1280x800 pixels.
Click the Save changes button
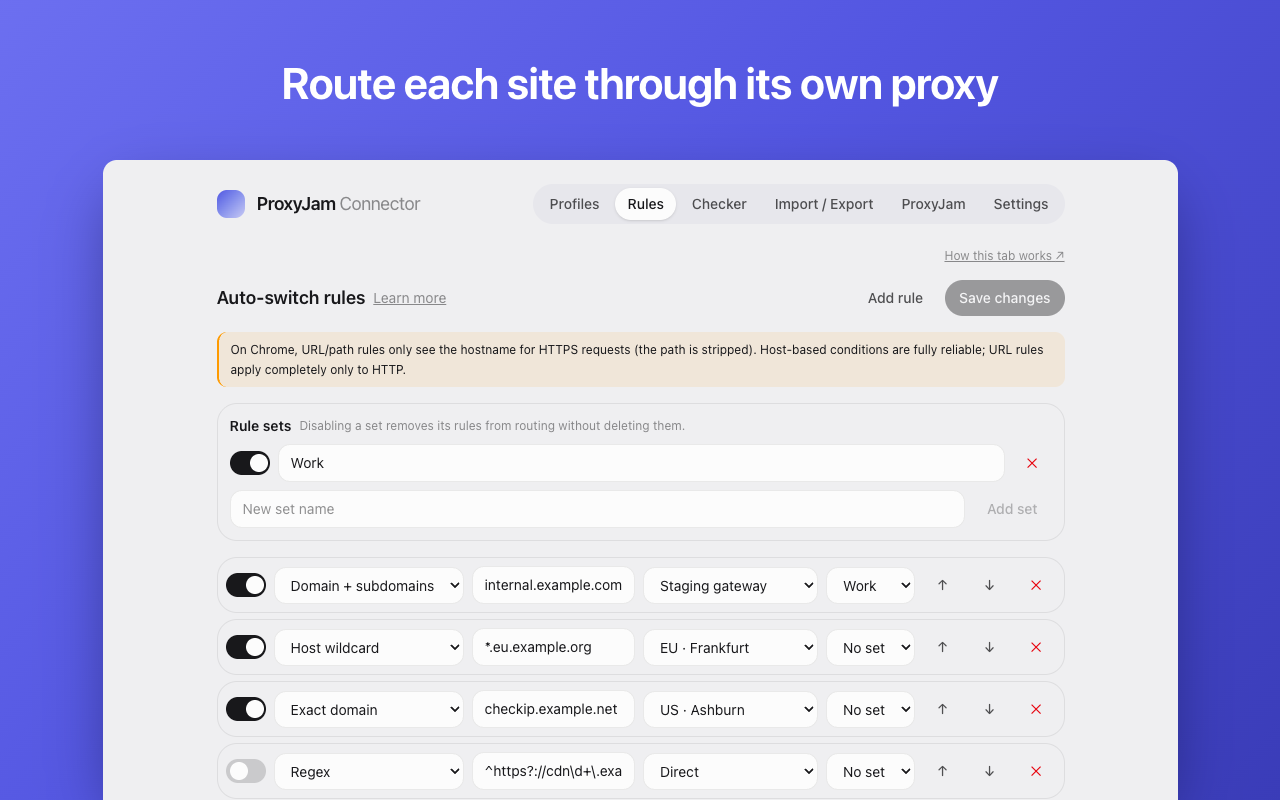point(1005,298)
